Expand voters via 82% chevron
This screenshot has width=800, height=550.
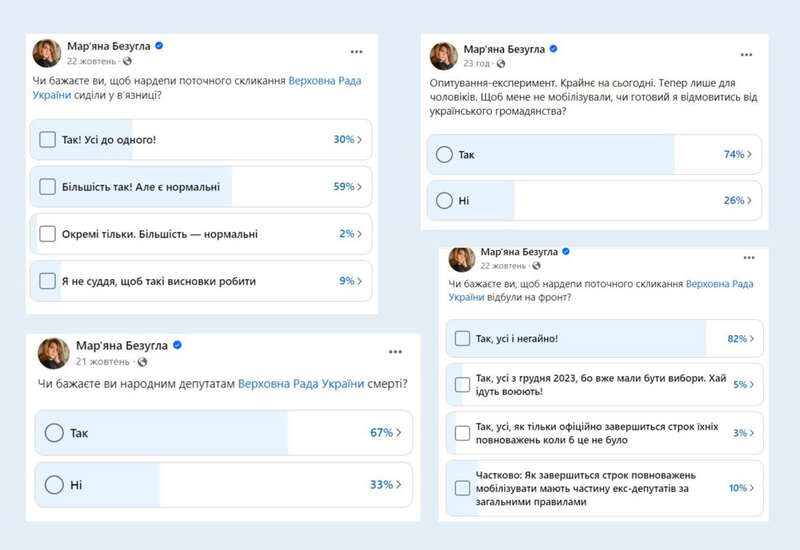pos(752,339)
